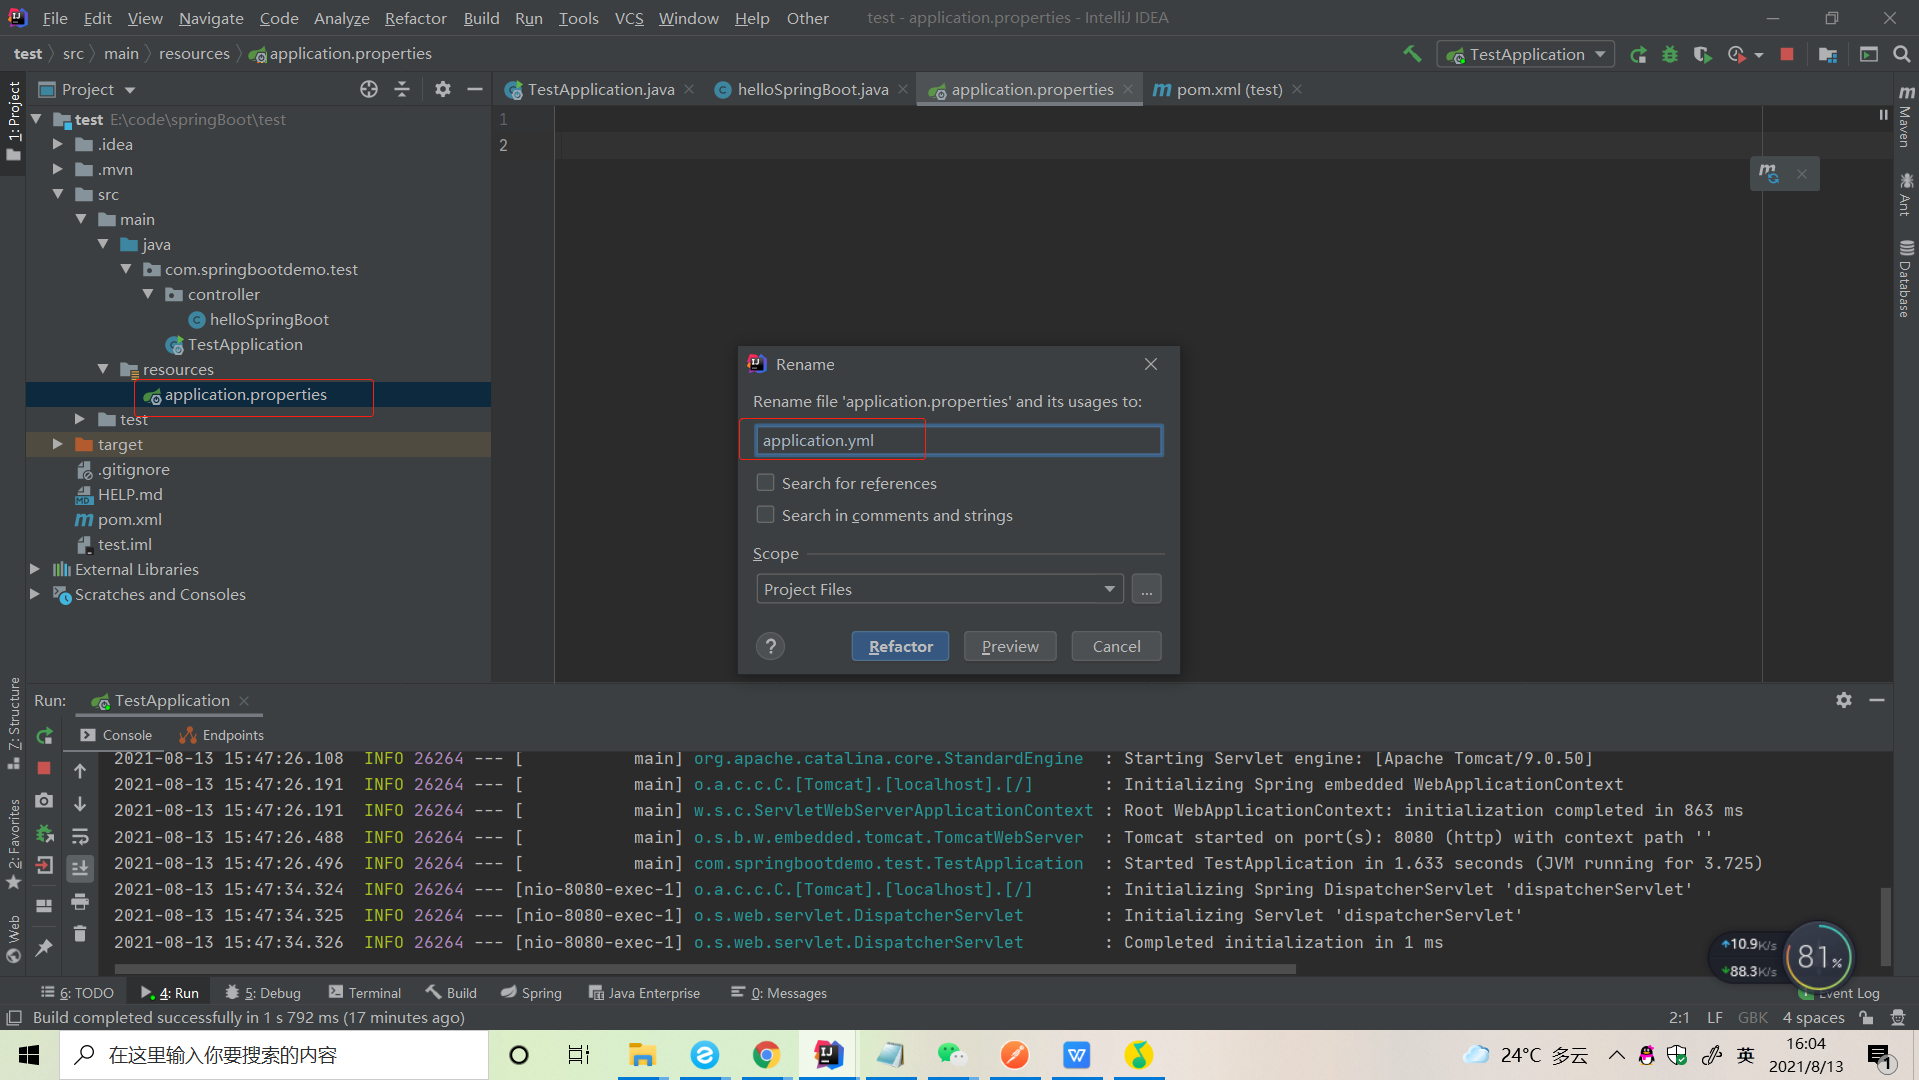1919x1080 pixels.
Task: Expand Scratches and Consoles node
Action: (x=35, y=594)
